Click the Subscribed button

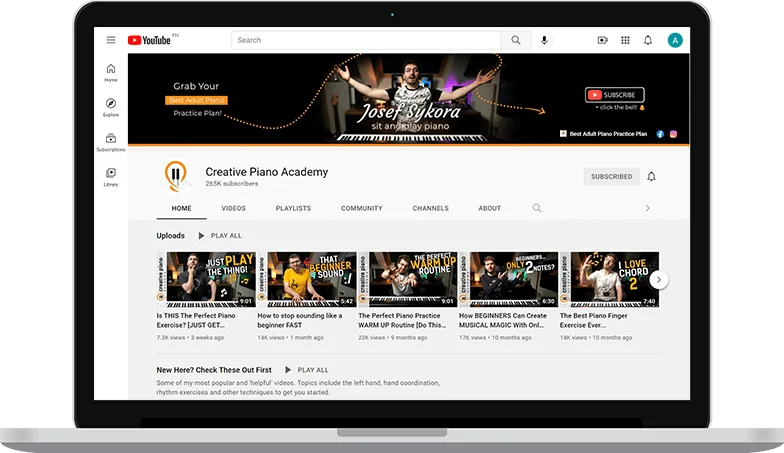612,176
